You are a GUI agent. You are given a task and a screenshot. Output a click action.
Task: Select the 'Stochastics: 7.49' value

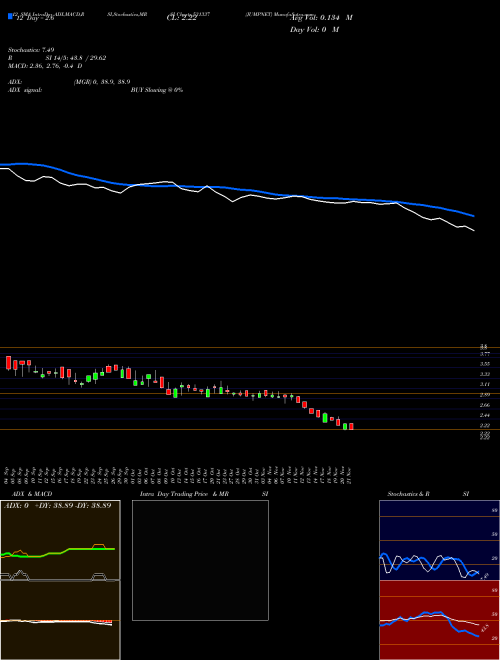click(31, 50)
